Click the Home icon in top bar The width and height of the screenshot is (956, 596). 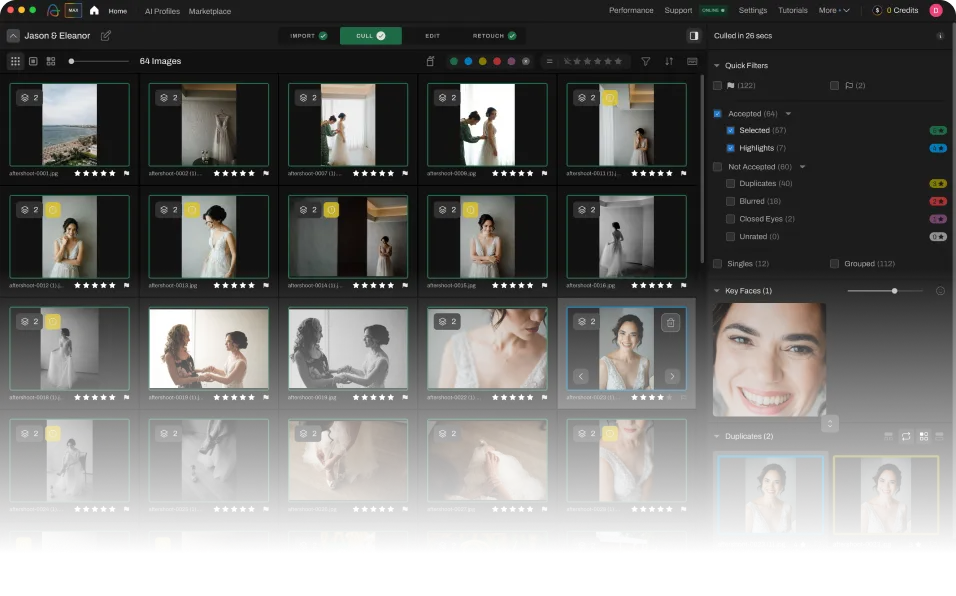94,11
